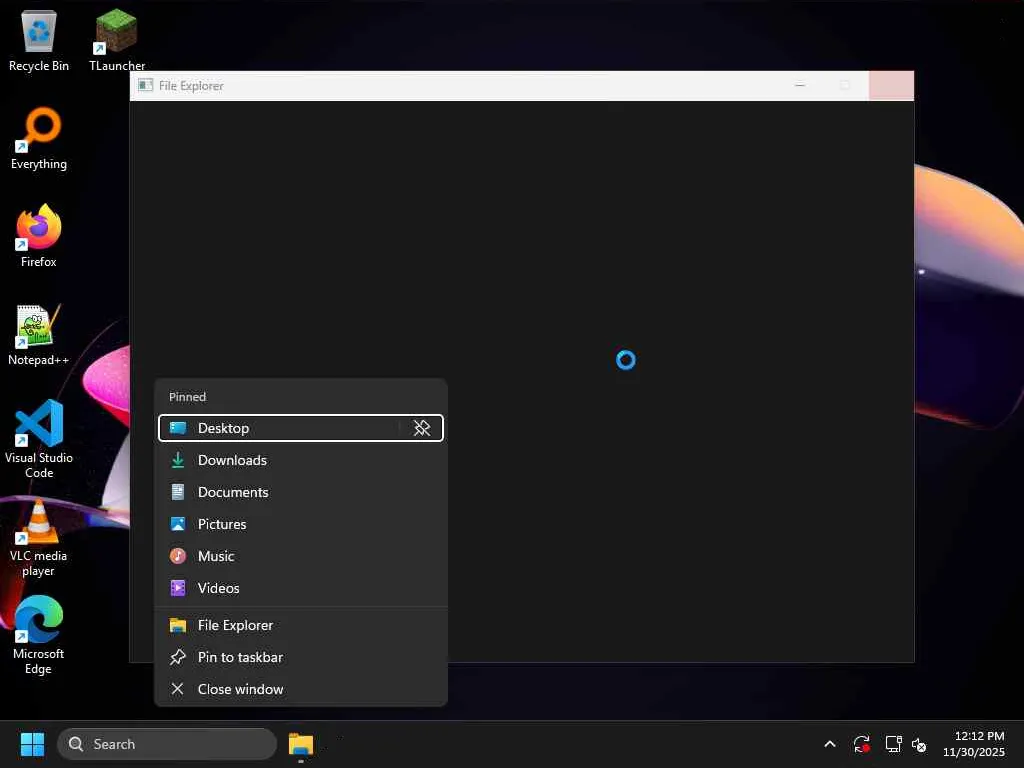Select the Notepad++ desktop shortcut
Image resolution: width=1024 pixels, height=768 pixels.
point(39,334)
